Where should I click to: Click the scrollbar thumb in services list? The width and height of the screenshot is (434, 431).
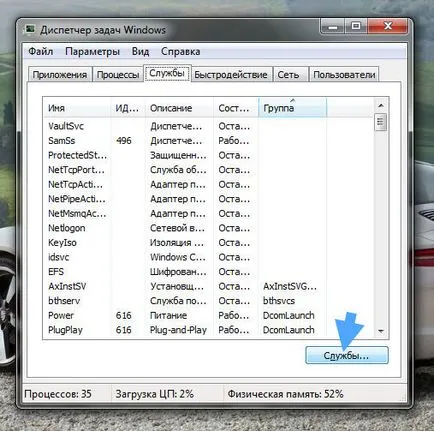381,122
